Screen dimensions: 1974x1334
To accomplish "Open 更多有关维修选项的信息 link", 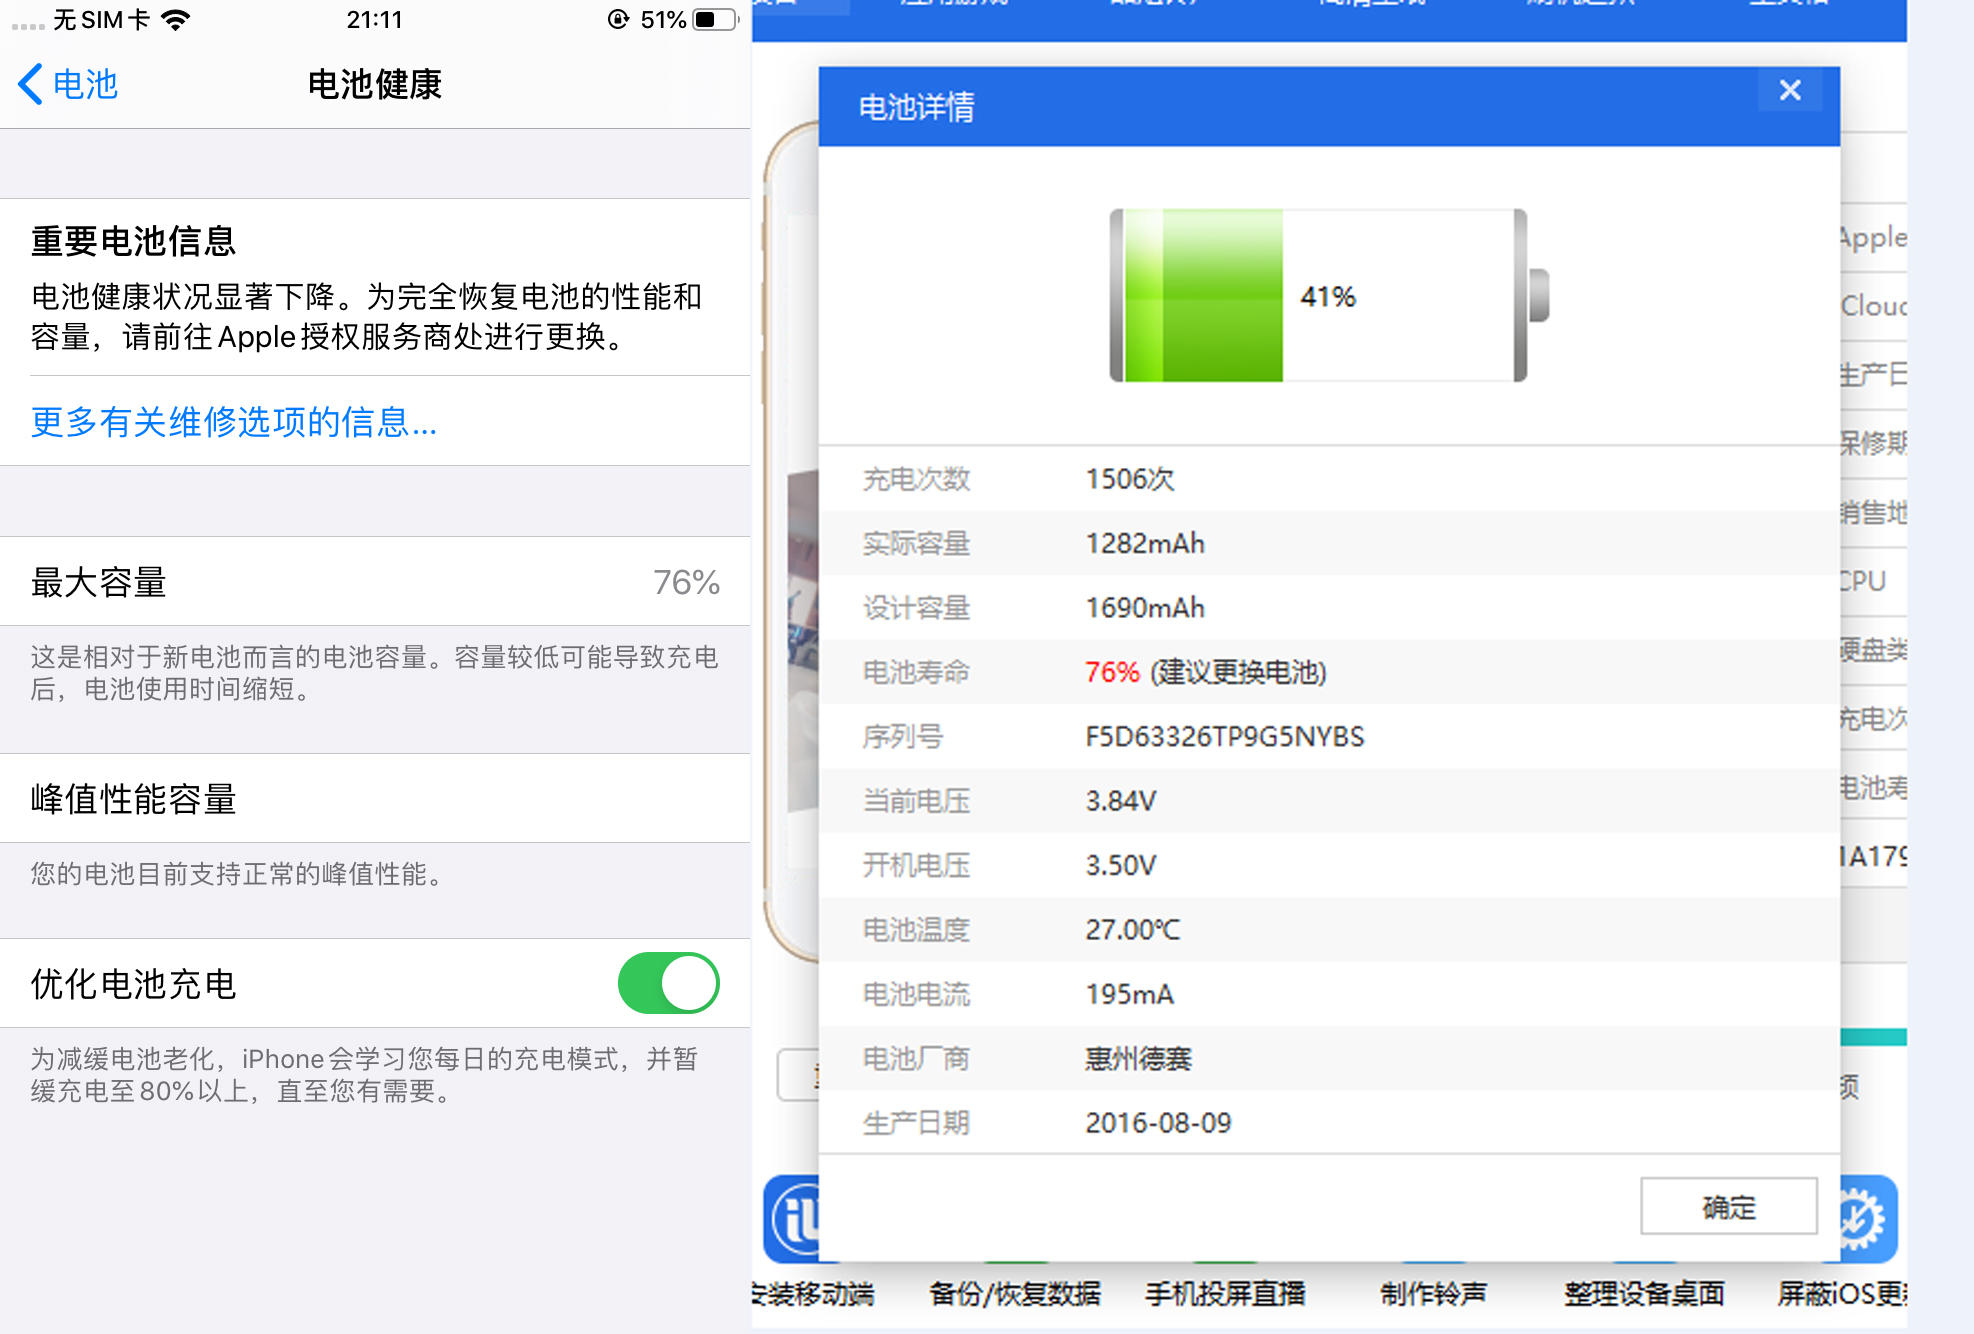I will click(234, 422).
